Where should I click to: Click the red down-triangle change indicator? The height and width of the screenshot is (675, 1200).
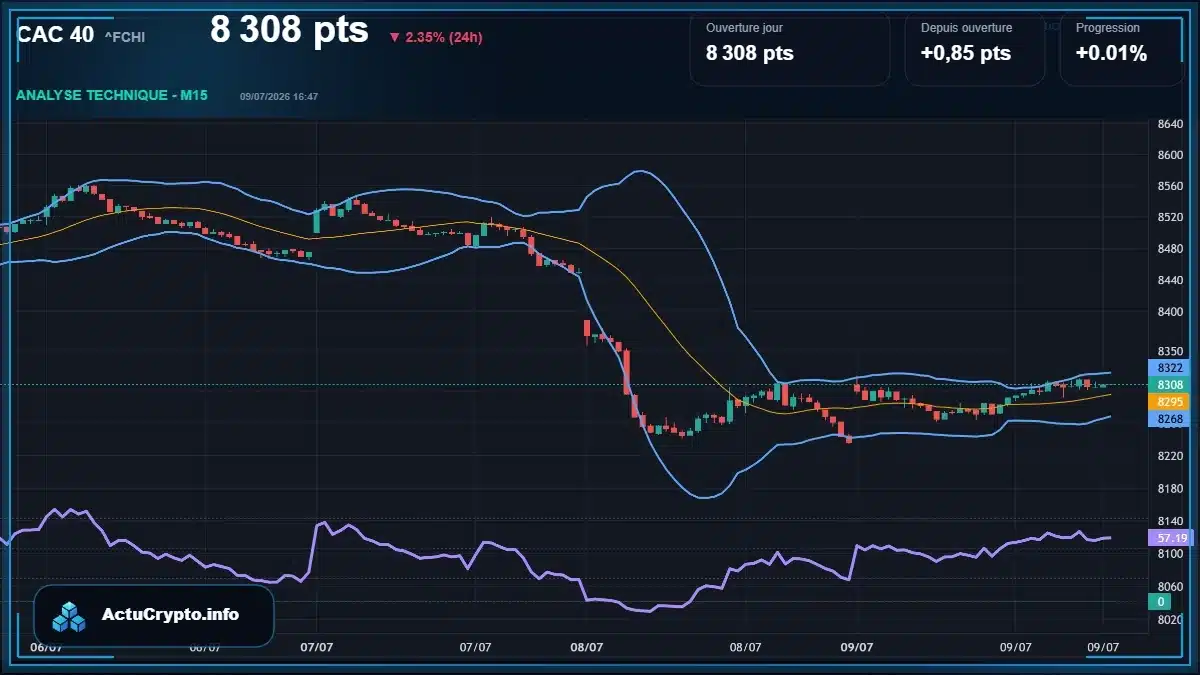(x=394, y=38)
